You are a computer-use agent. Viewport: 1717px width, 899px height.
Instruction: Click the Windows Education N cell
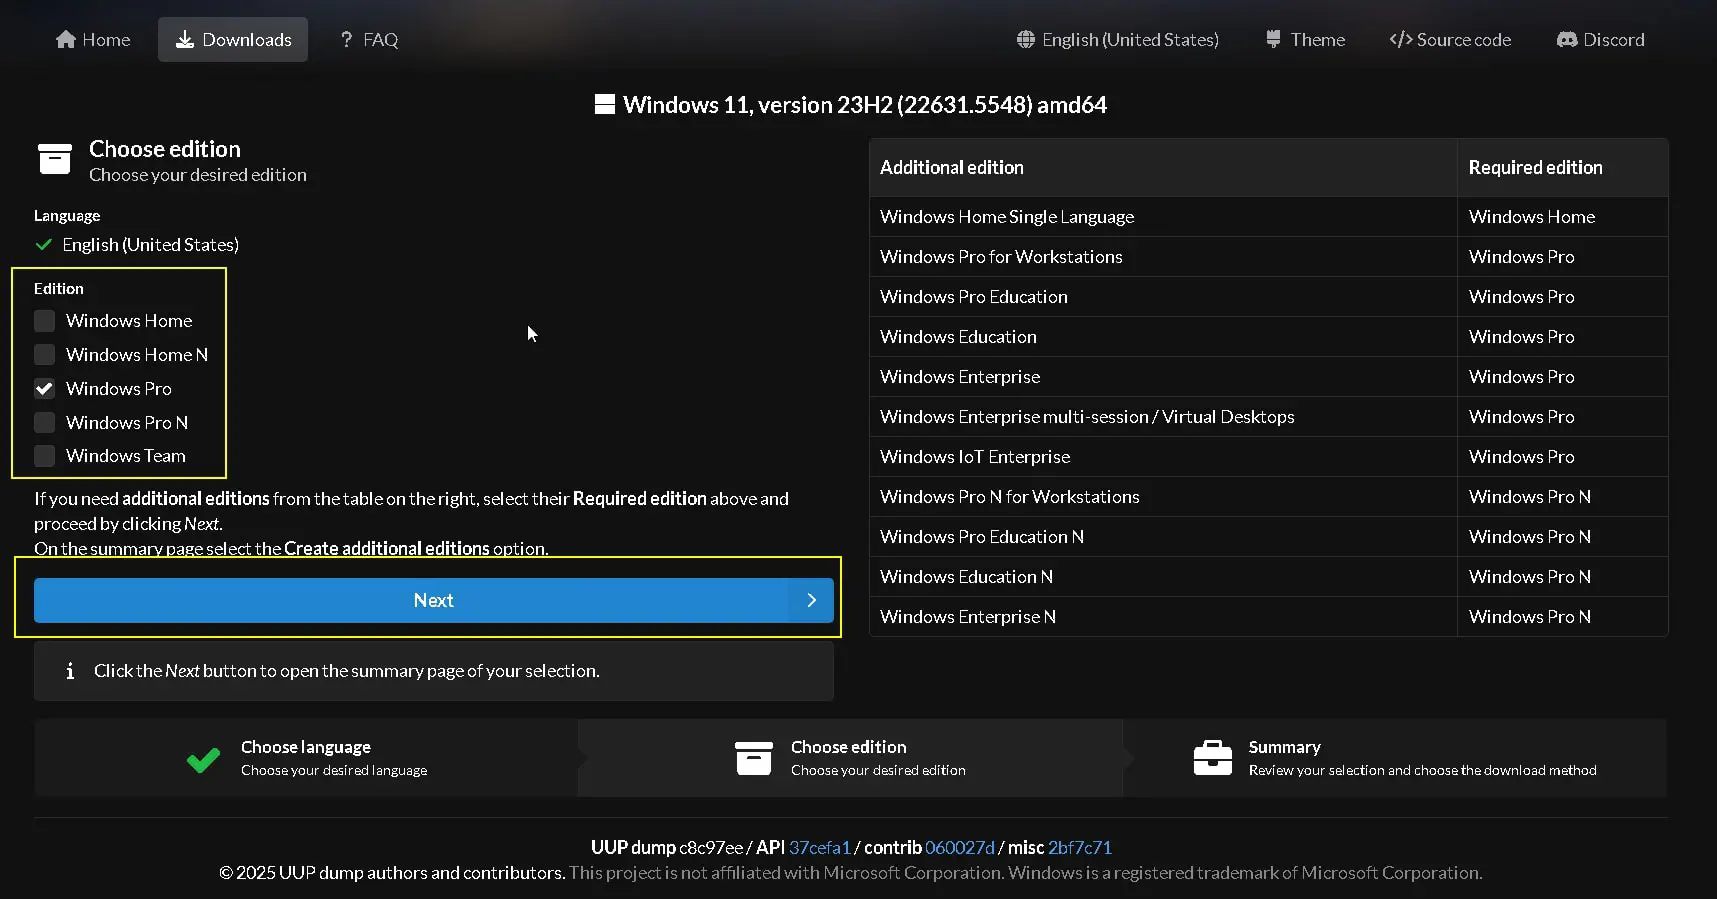(x=1163, y=577)
